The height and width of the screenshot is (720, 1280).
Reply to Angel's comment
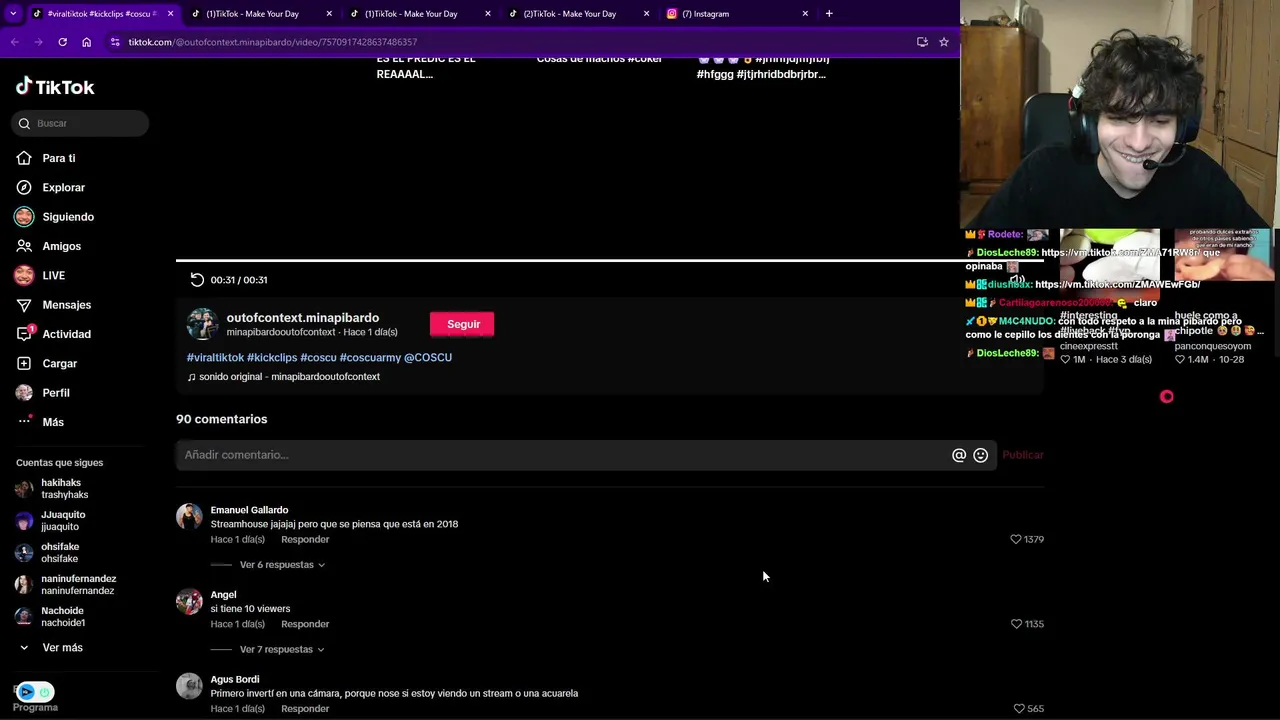[x=305, y=624]
